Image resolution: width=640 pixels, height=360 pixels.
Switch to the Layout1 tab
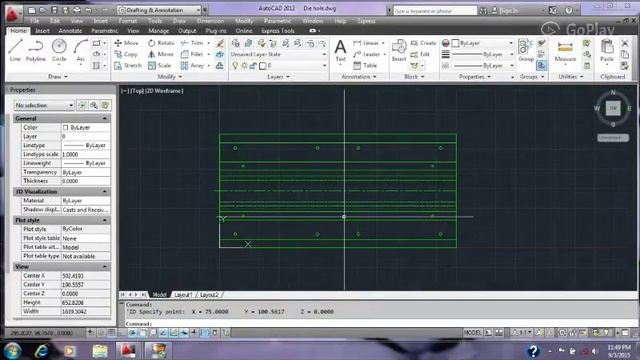(183, 295)
